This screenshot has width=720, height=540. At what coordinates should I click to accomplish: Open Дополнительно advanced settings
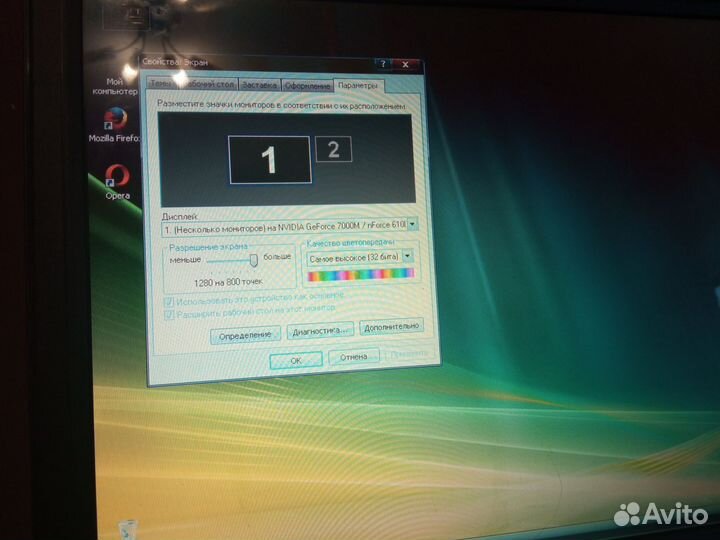392,327
